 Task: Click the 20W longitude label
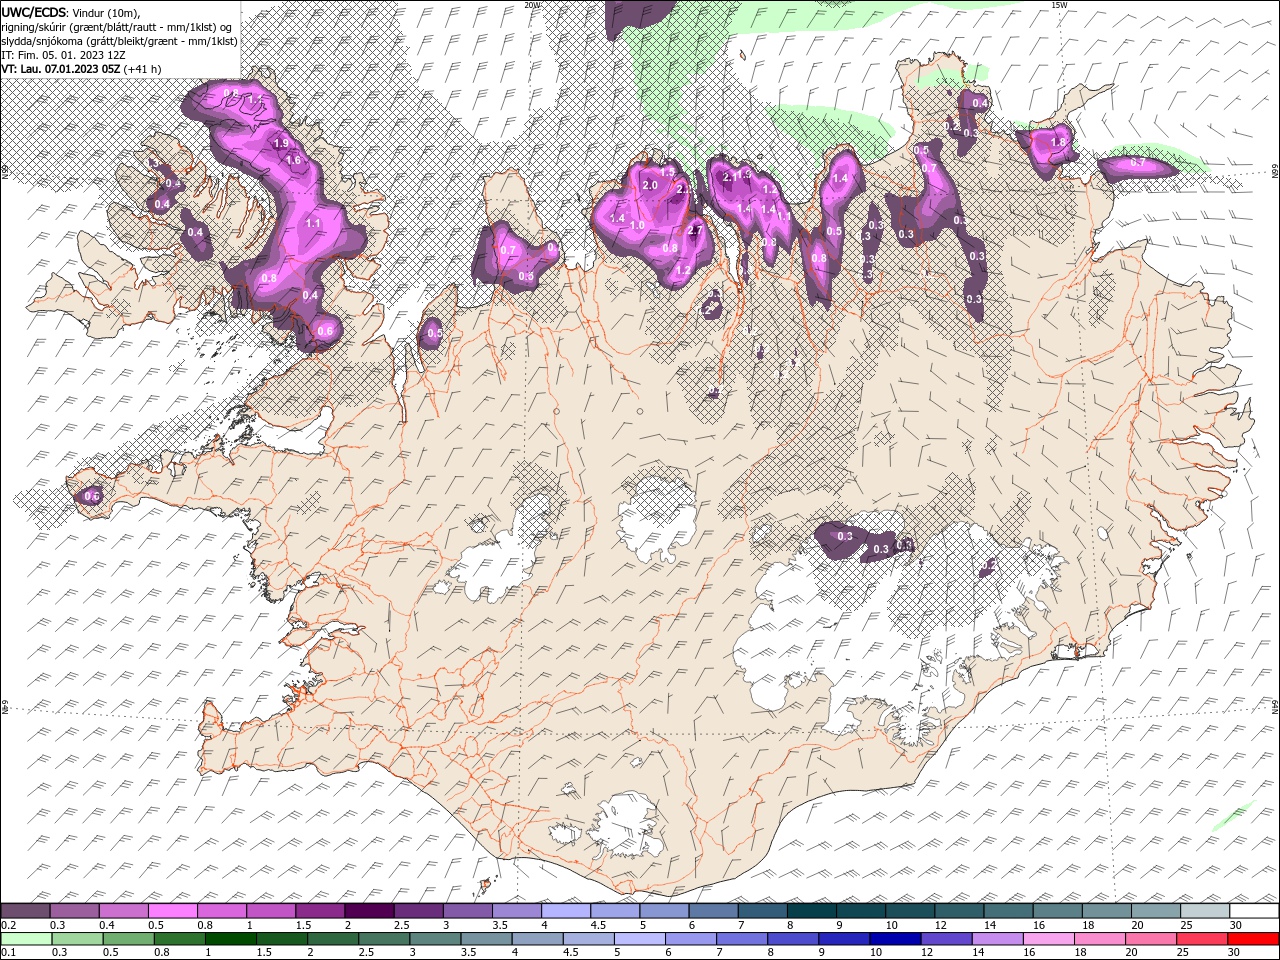click(x=532, y=5)
